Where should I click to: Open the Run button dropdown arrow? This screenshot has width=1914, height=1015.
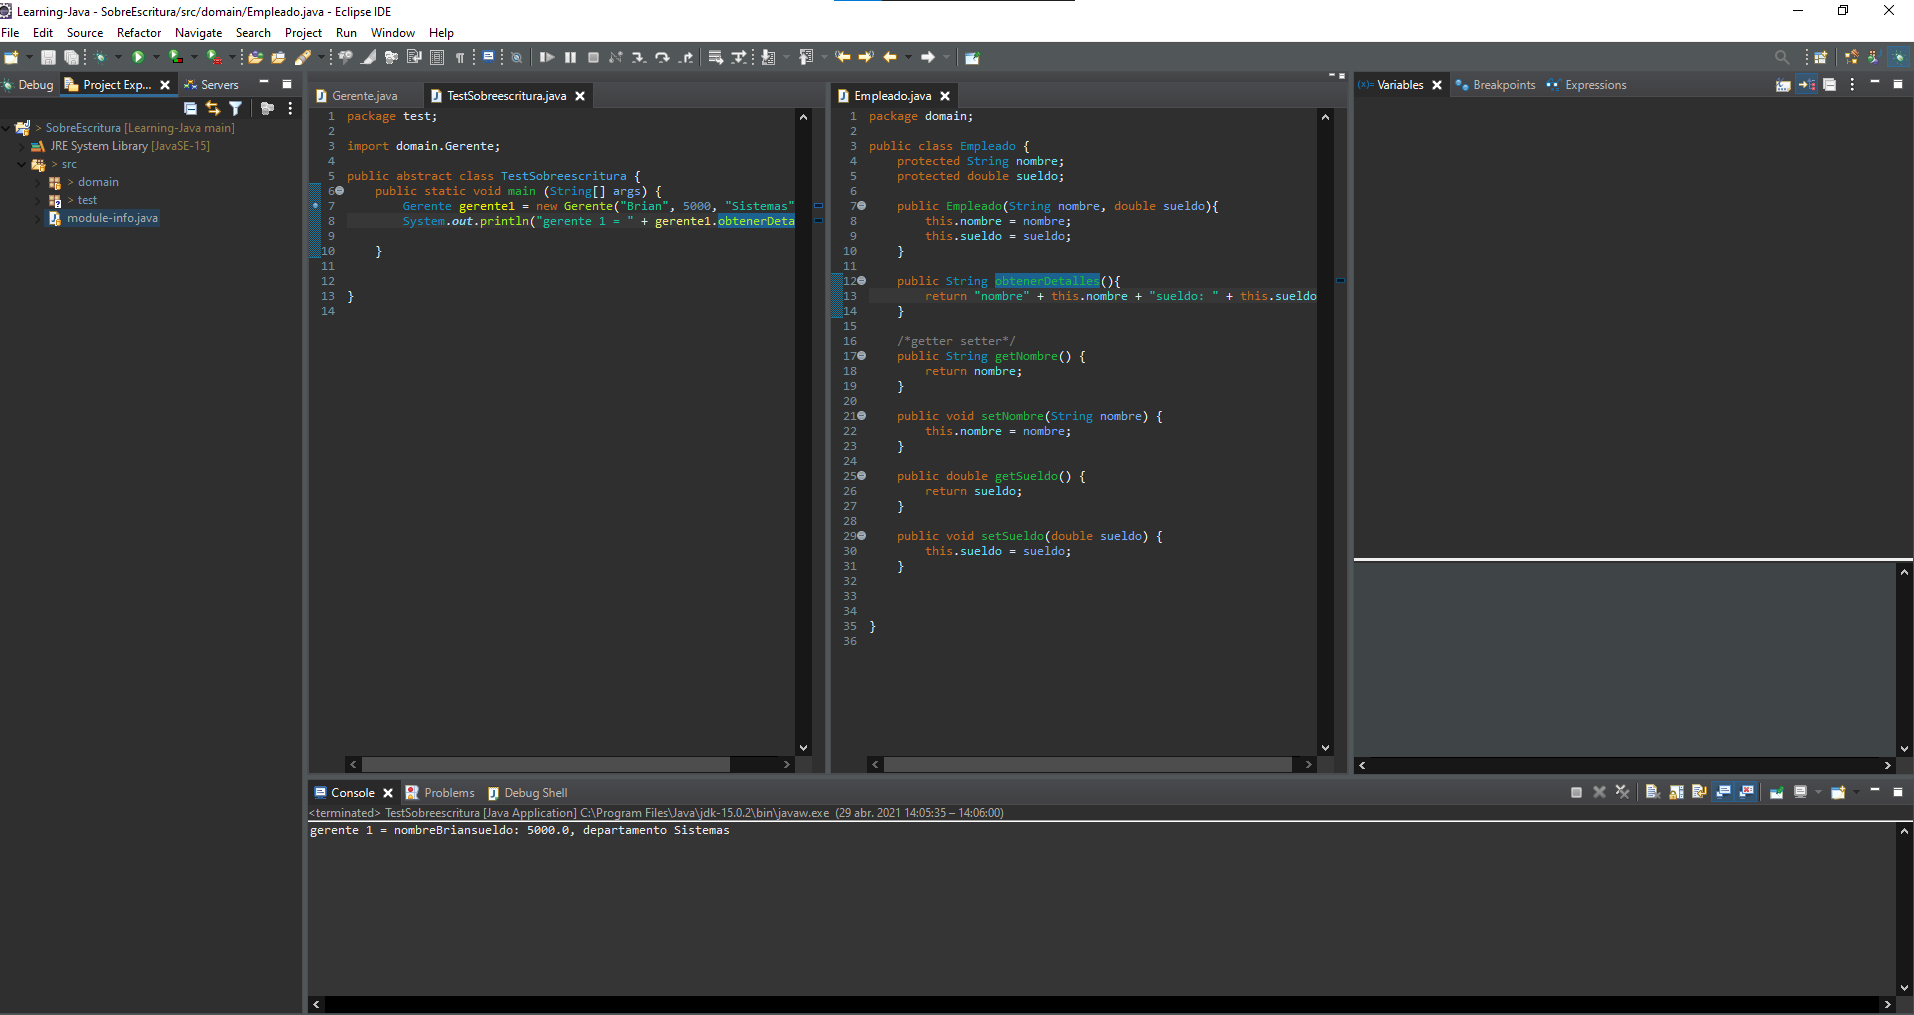coord(156,58)
